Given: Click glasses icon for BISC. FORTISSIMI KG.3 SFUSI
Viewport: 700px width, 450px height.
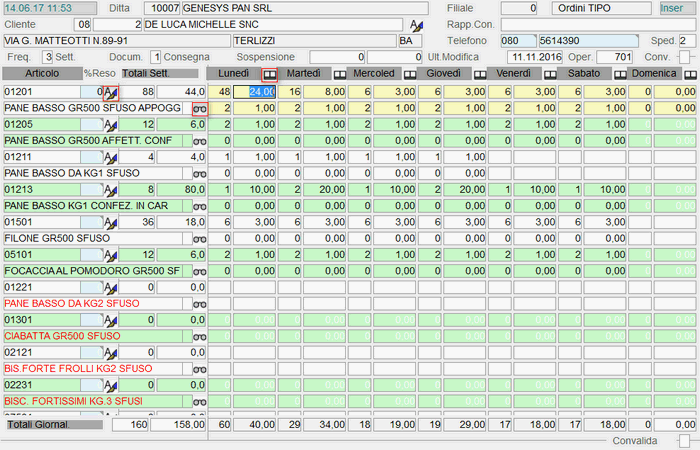Looking at the screenshot, I should [200, 402].
